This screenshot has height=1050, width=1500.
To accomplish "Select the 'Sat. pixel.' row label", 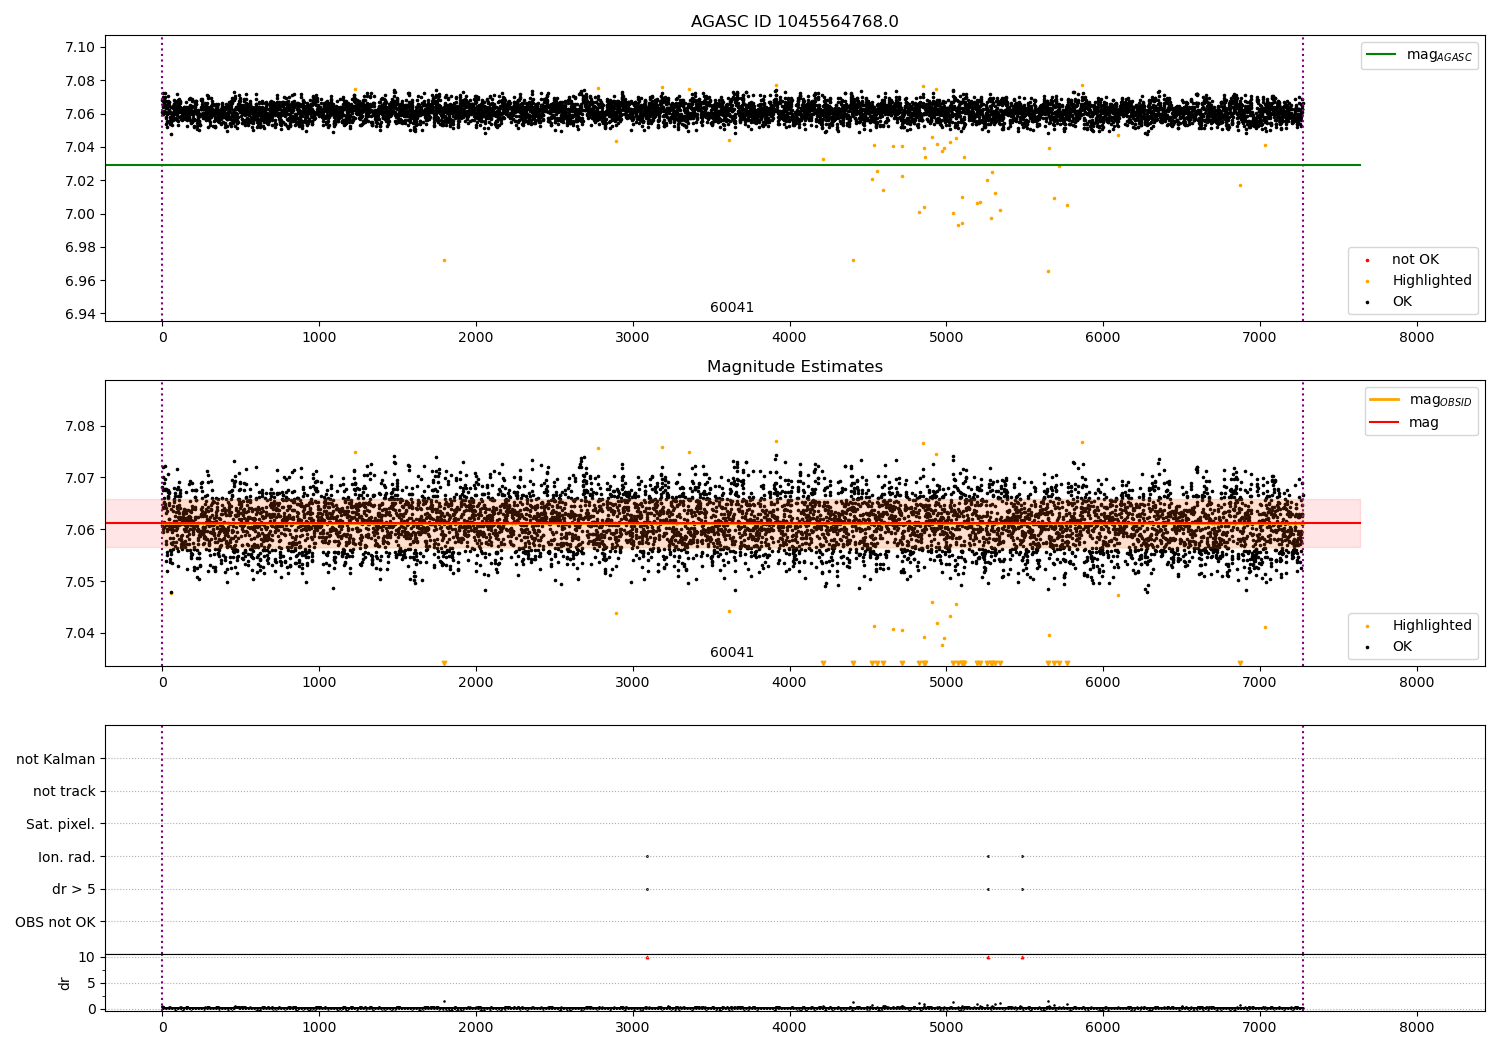I will (x=61, y=824).
